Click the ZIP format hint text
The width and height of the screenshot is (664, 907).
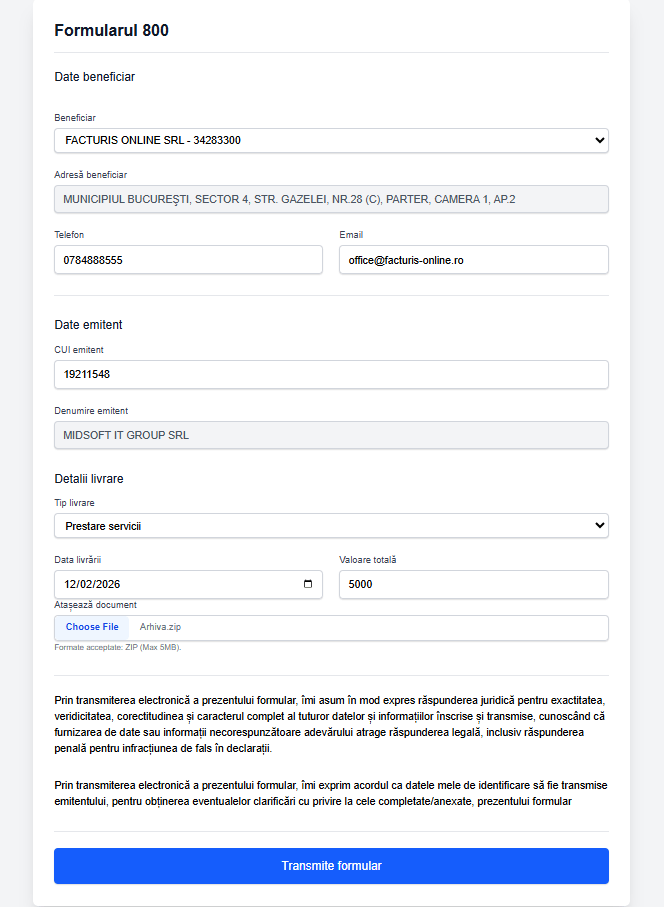point(117,647)
